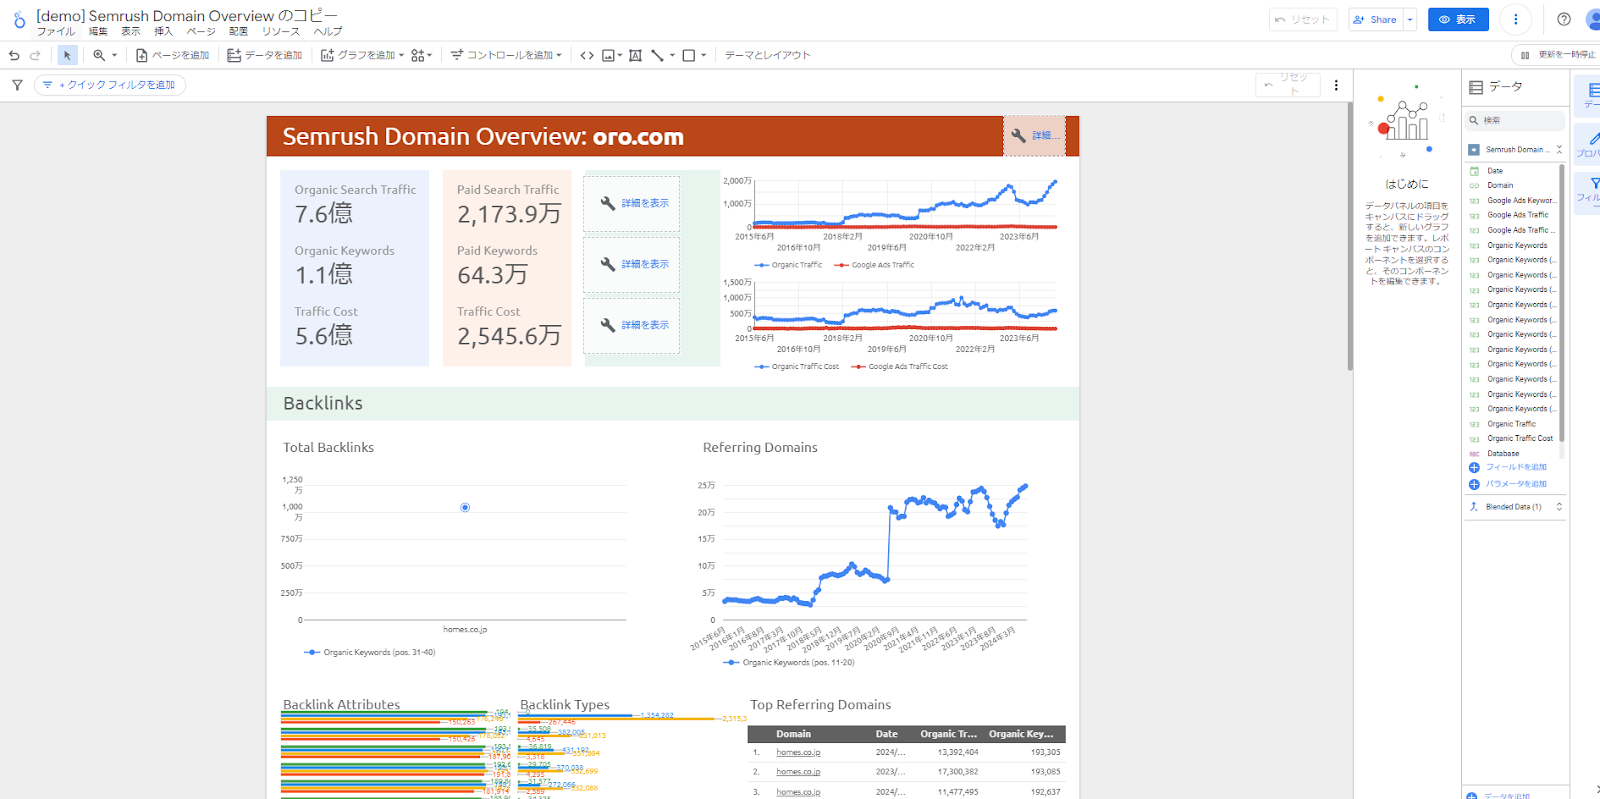Viewport: 1600px width, 799px height.
Task: Click the header 詳細 wrench button
Action: coord(1034,135)
